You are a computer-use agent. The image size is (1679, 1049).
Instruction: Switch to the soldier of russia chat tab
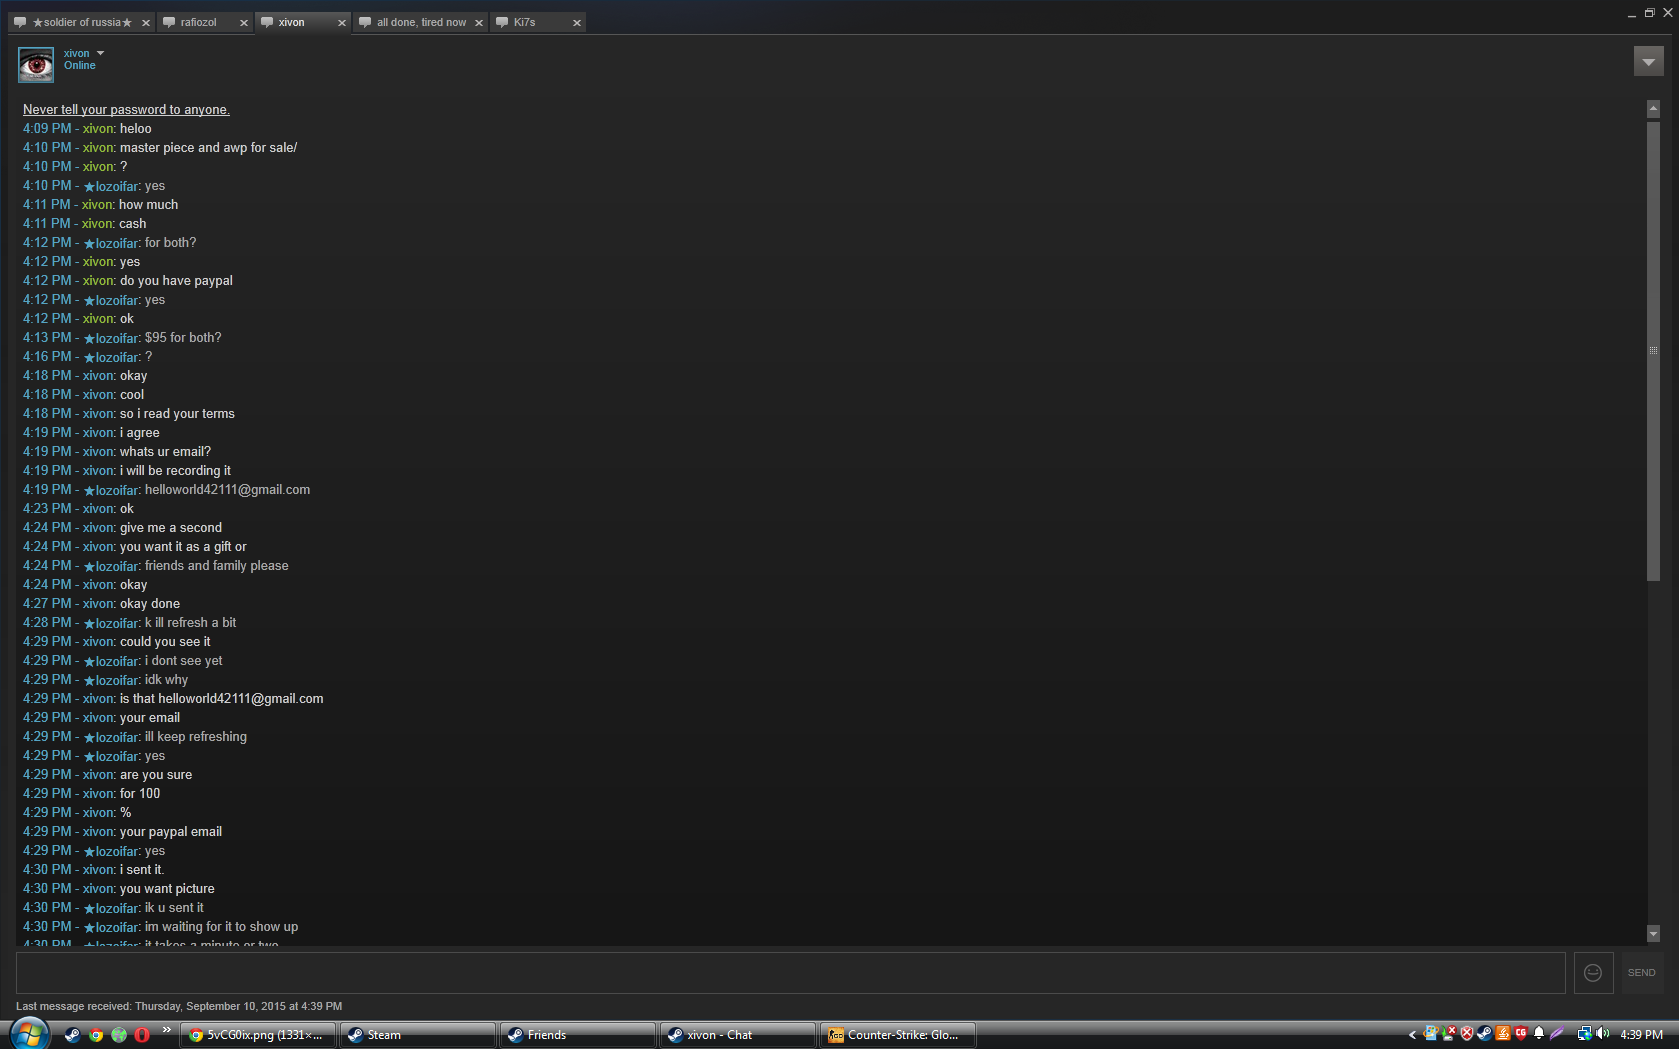point(80,23)
